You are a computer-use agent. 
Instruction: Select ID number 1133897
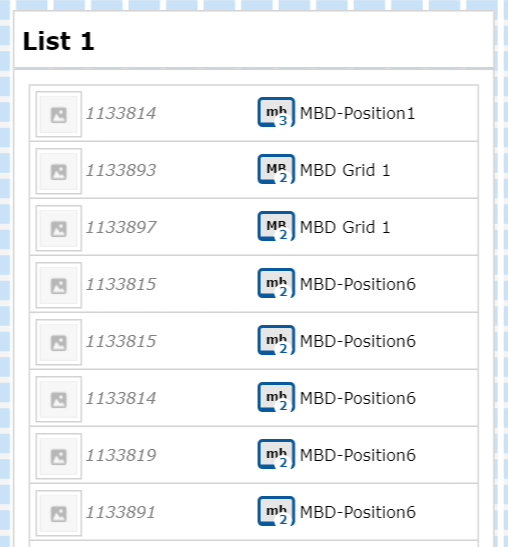pyautogui.click(x=121, y=227)
